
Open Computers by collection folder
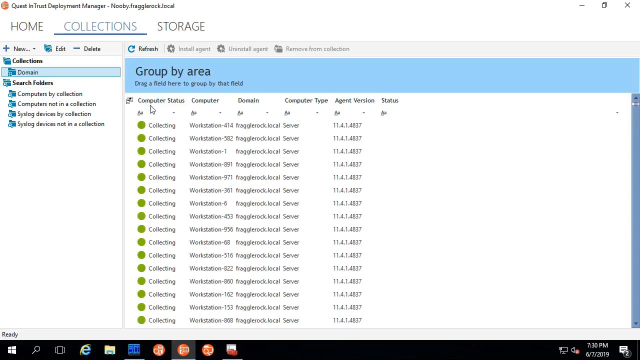[50, 94]
